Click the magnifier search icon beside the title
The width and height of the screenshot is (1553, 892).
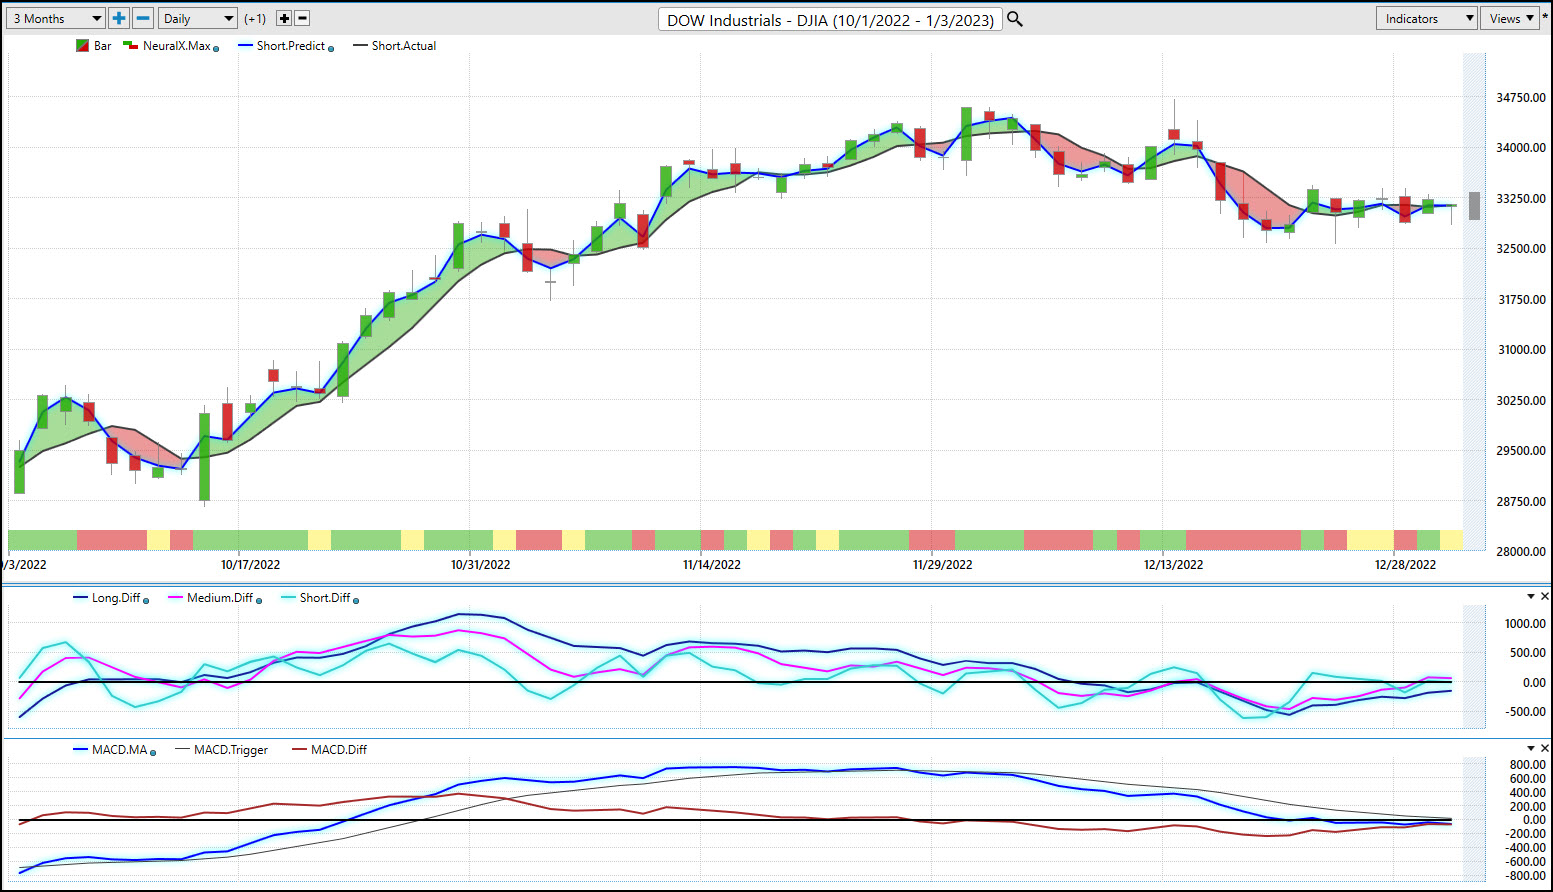1015,19
